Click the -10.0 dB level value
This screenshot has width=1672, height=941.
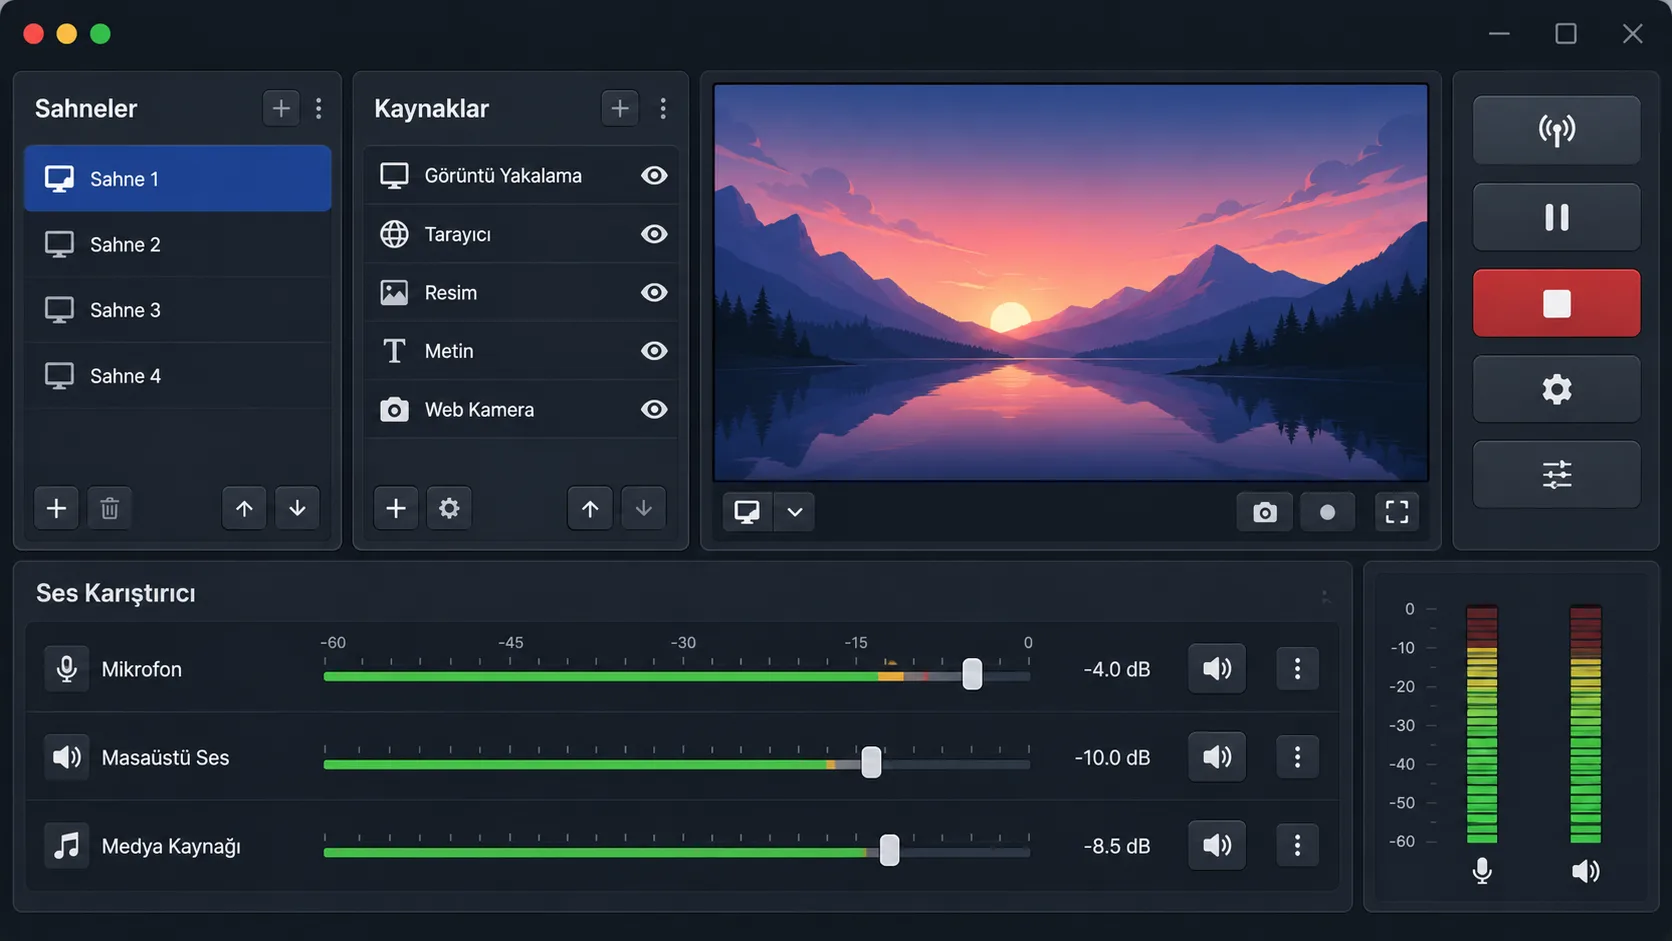[x=1112, y=757]
